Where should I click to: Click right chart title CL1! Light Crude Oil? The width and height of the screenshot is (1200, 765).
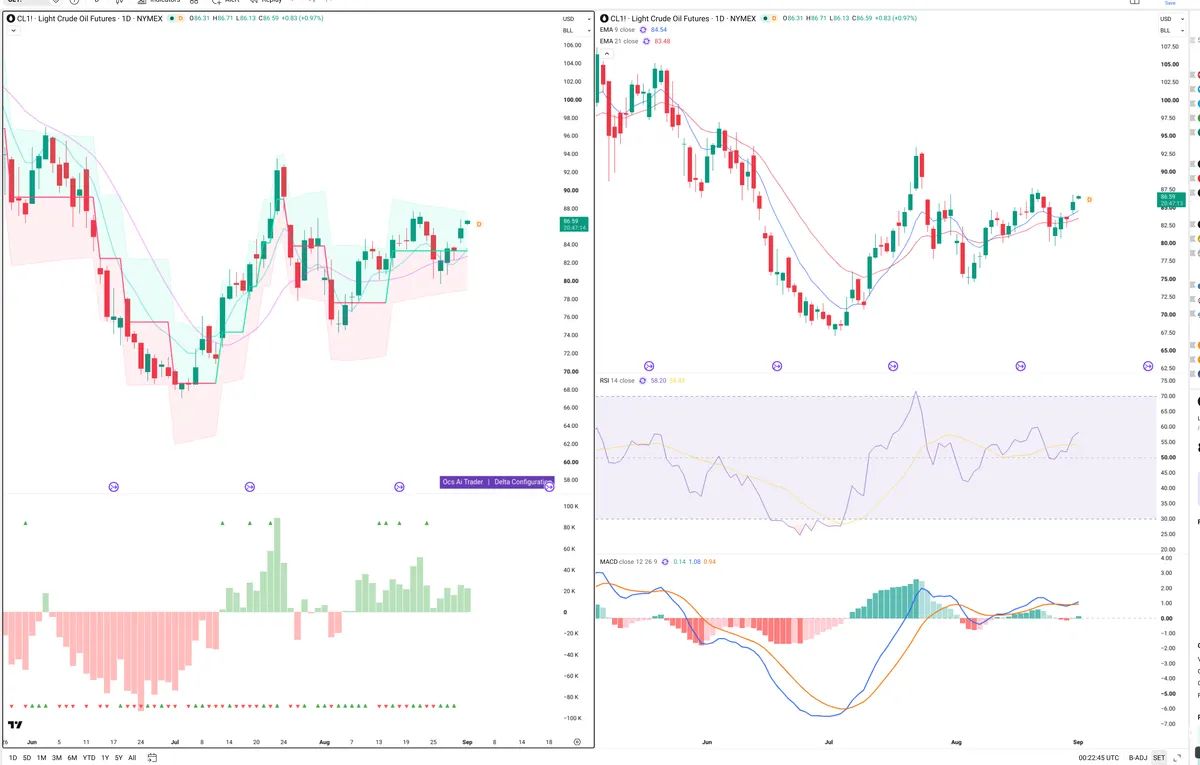(685, 18)
